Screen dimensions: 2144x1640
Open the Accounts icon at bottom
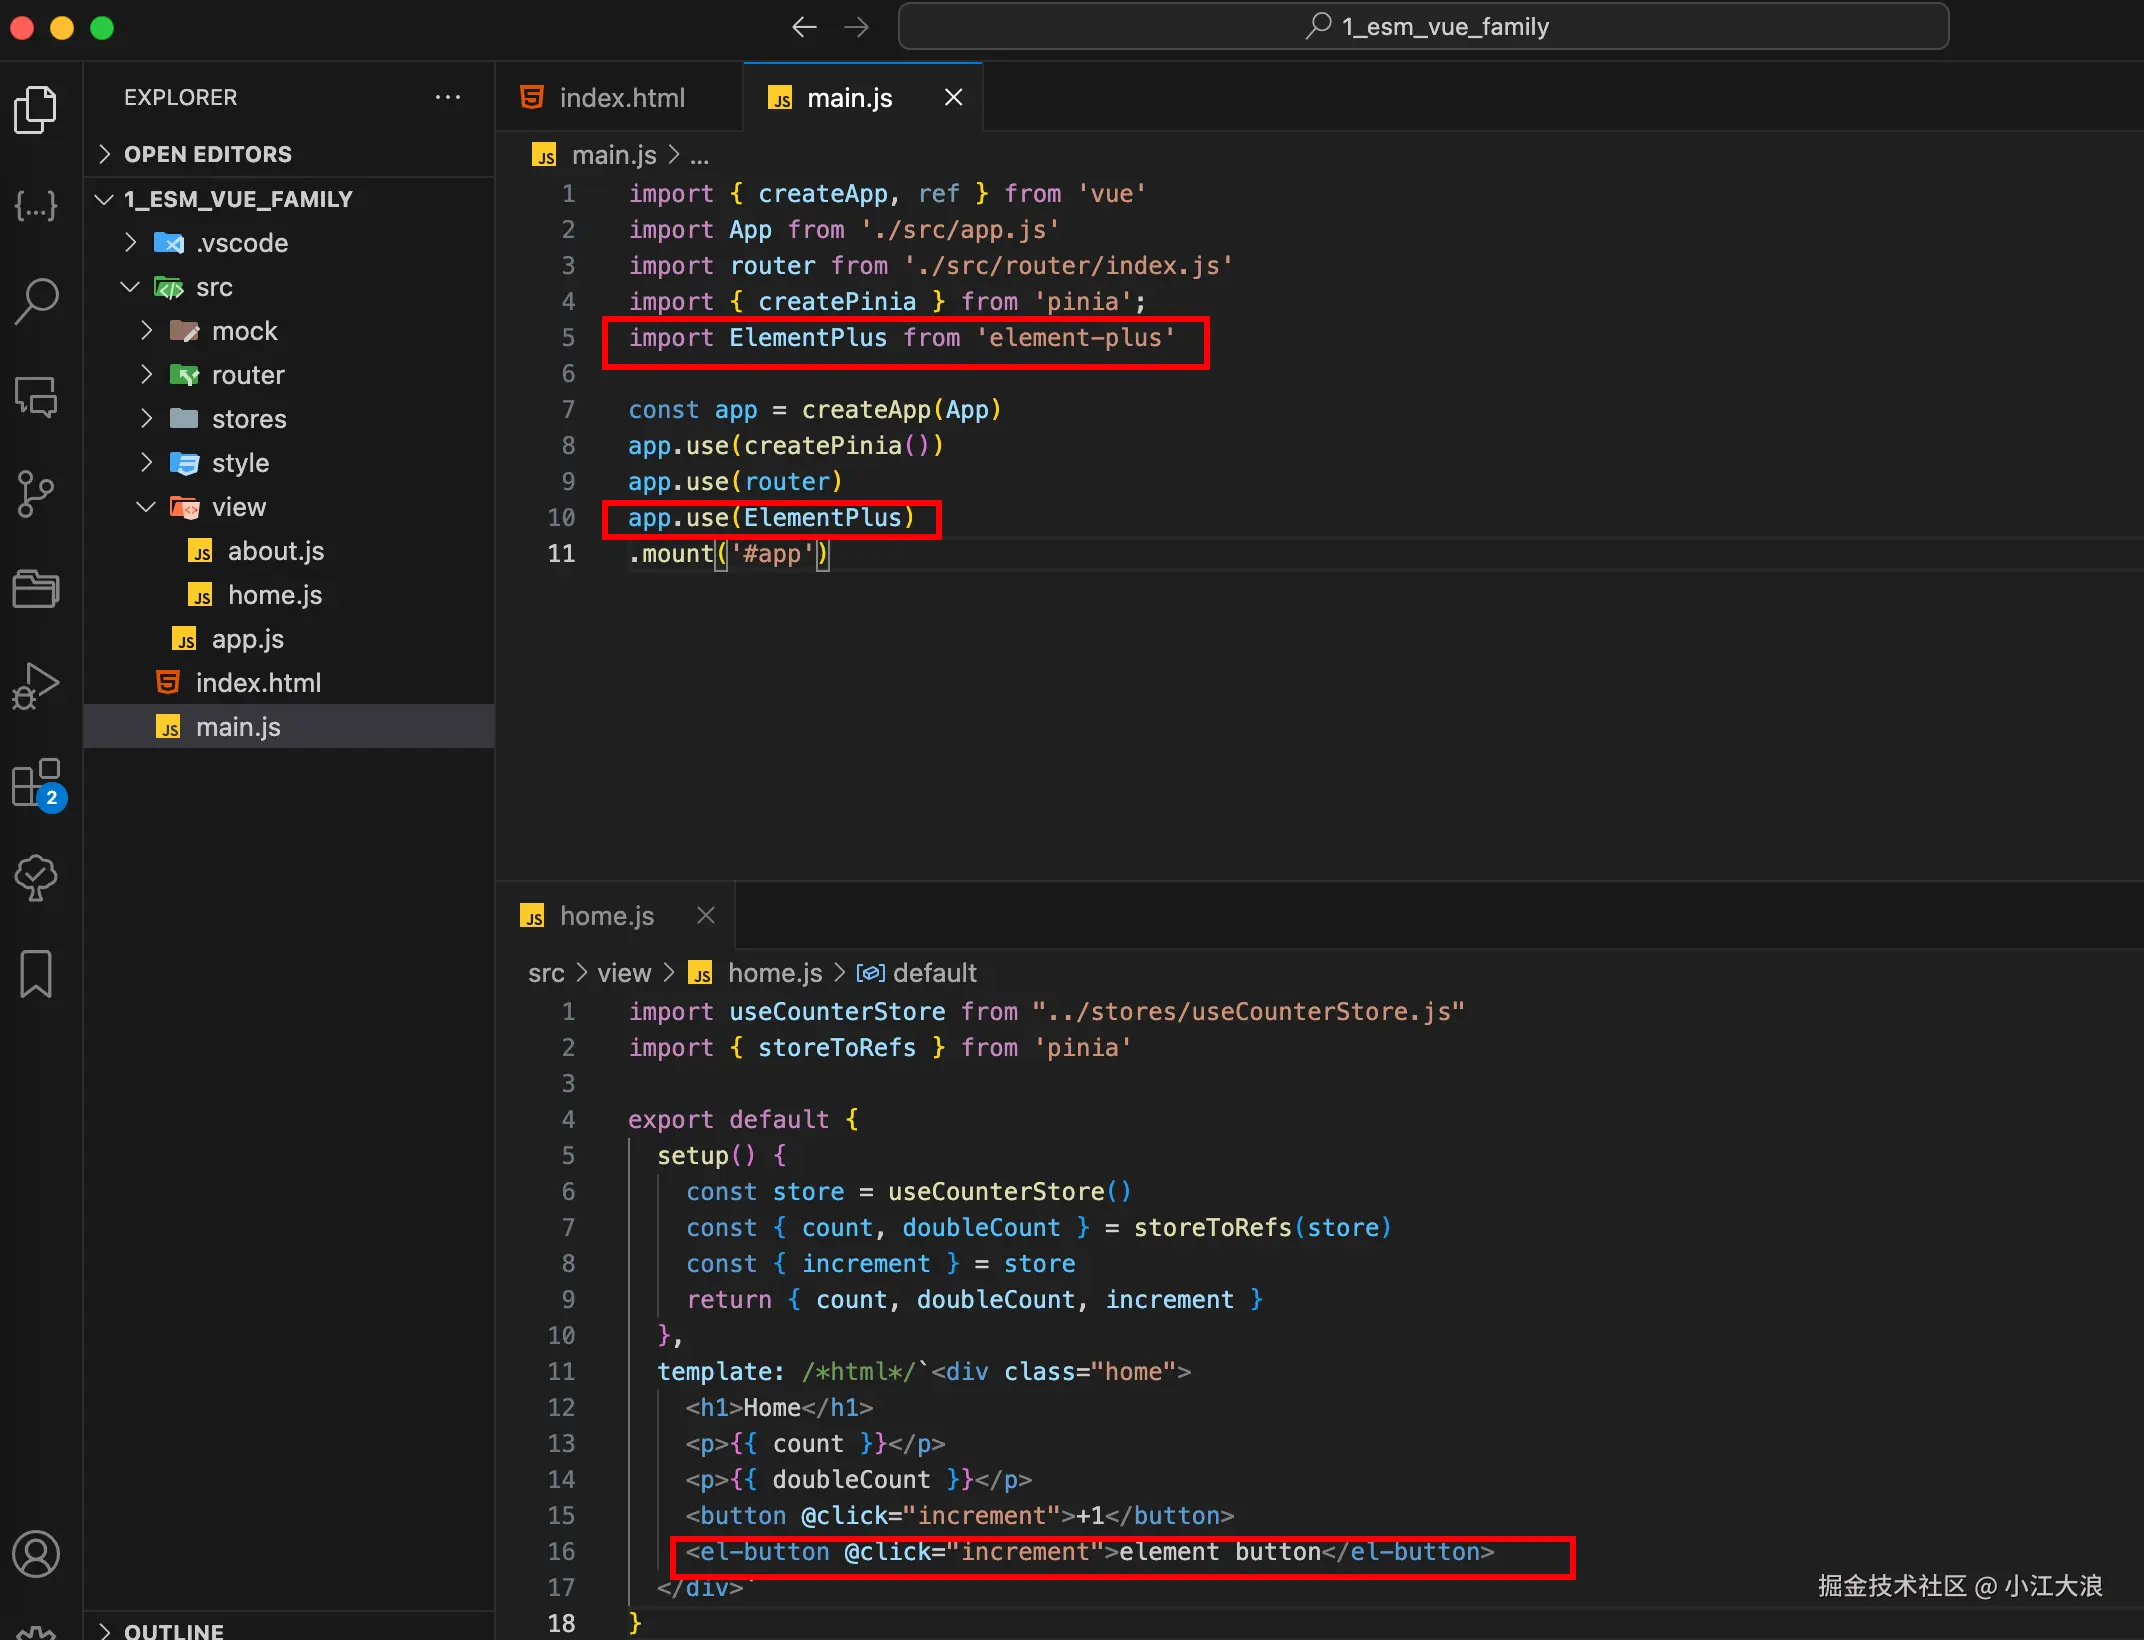pyautogui.click(x=36, y=1554)
